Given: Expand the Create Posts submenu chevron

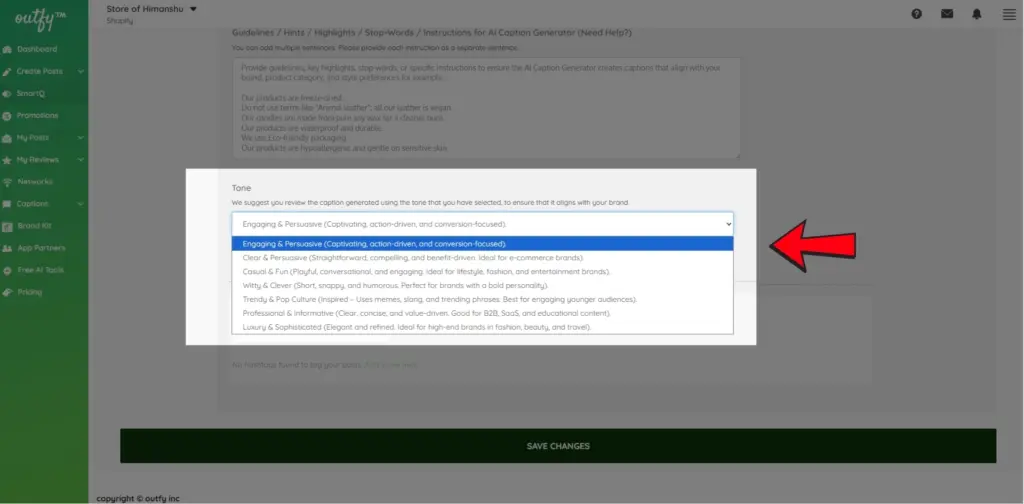Looking at the screenshot, I should (x=81, y=71).
